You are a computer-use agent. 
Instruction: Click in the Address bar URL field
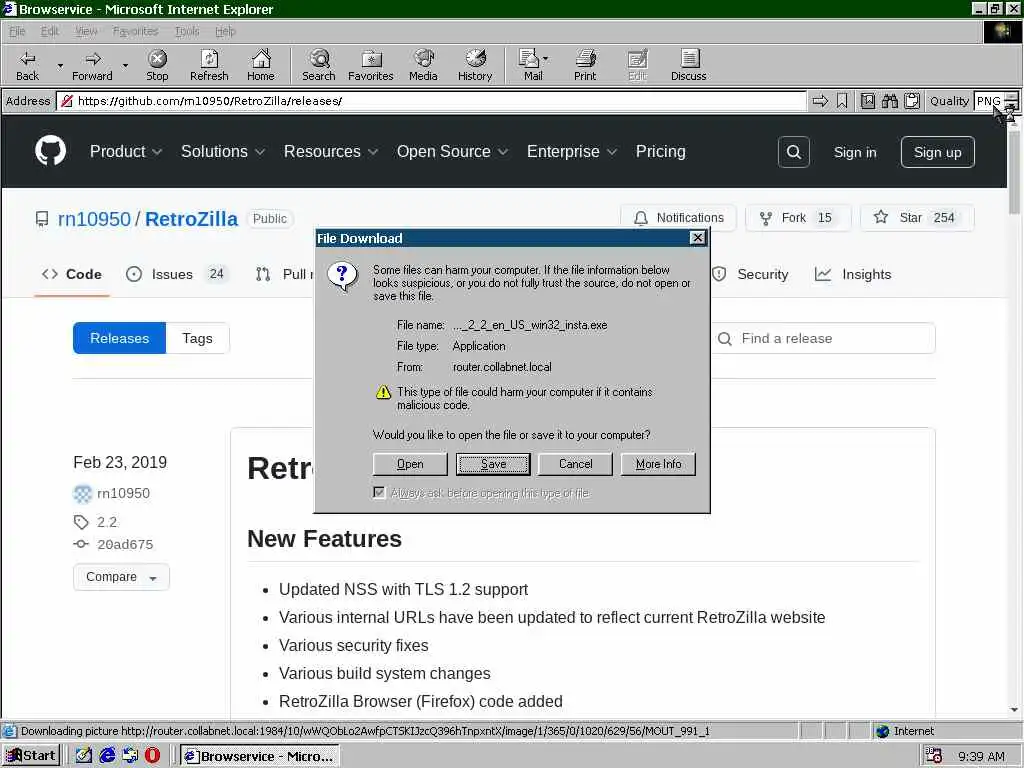point(431,101)
